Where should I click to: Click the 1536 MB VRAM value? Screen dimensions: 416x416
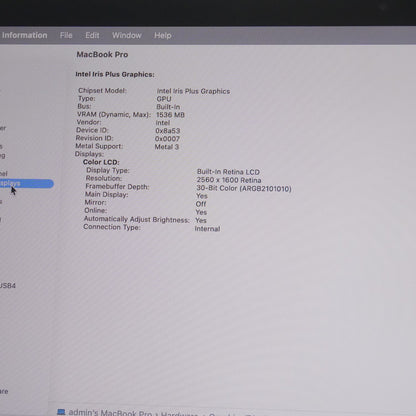170,115
